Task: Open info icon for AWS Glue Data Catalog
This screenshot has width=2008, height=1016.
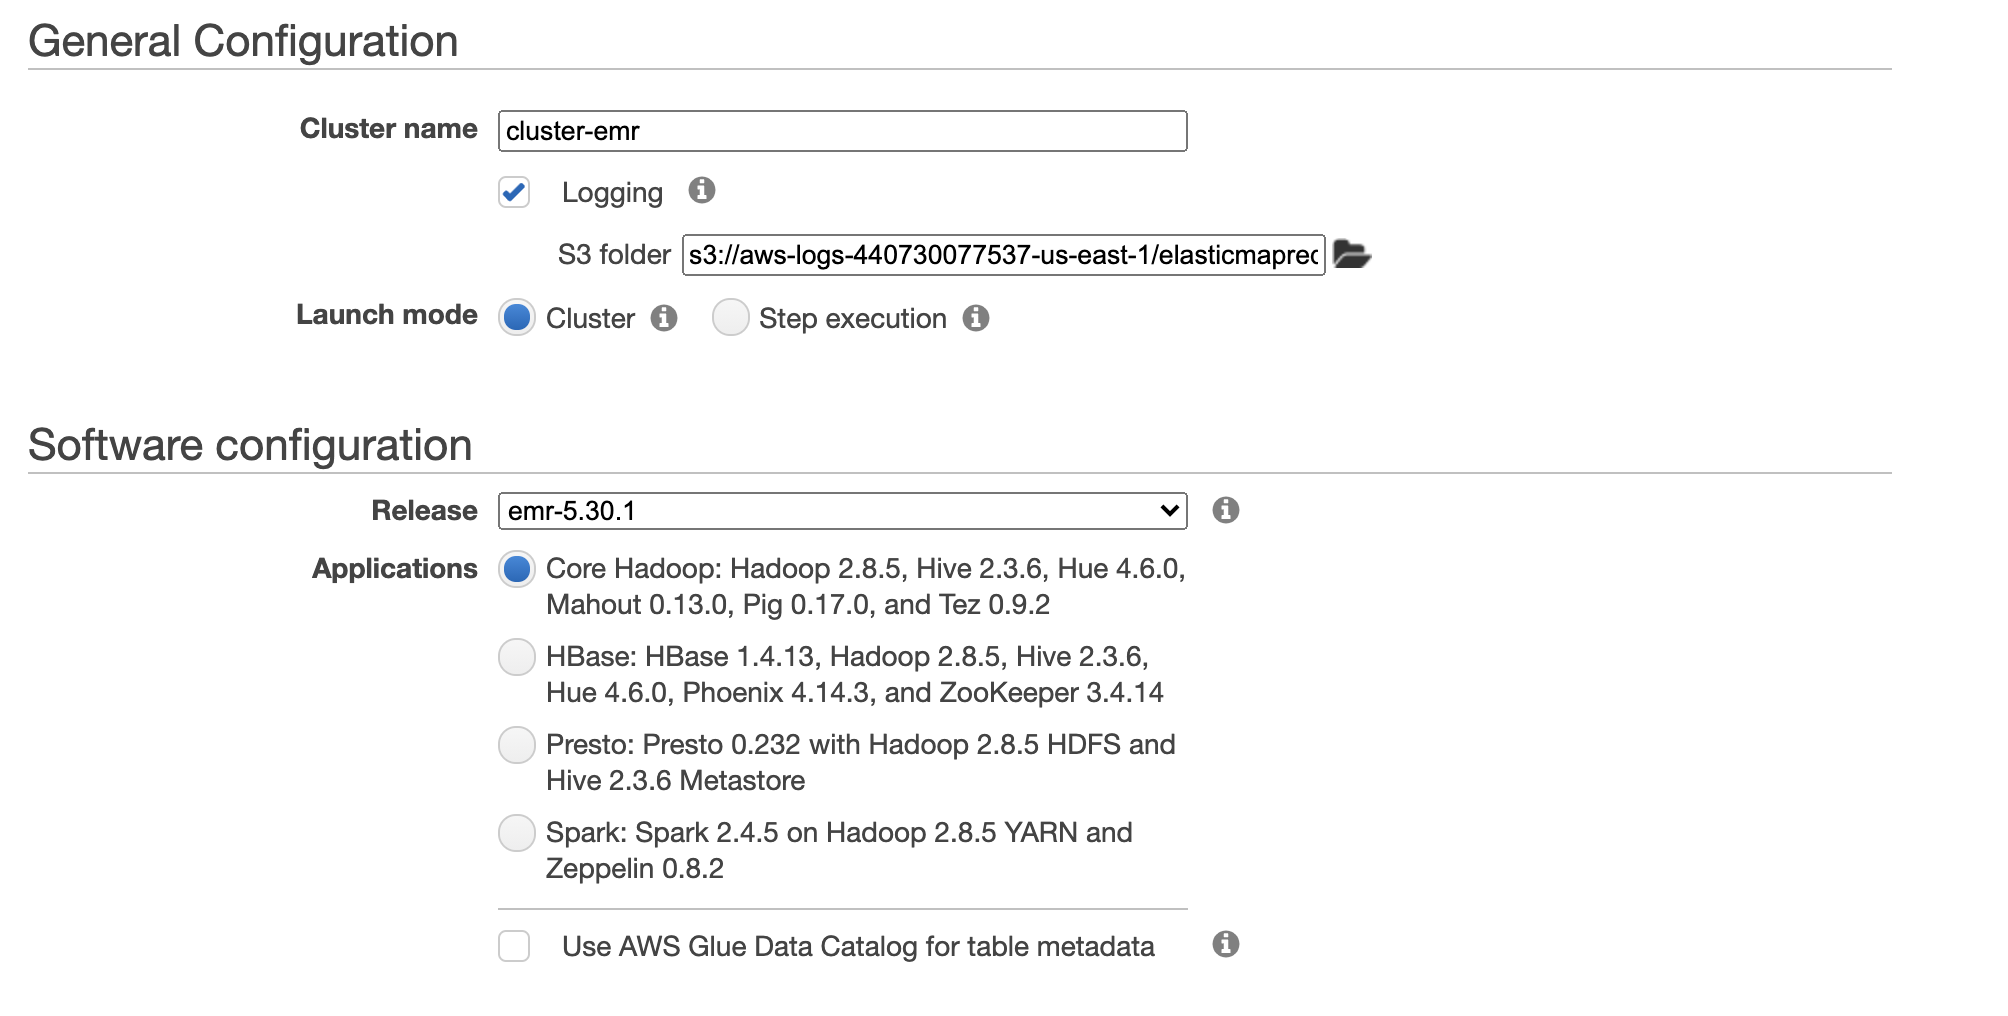Action: [x=1226, y=944]
